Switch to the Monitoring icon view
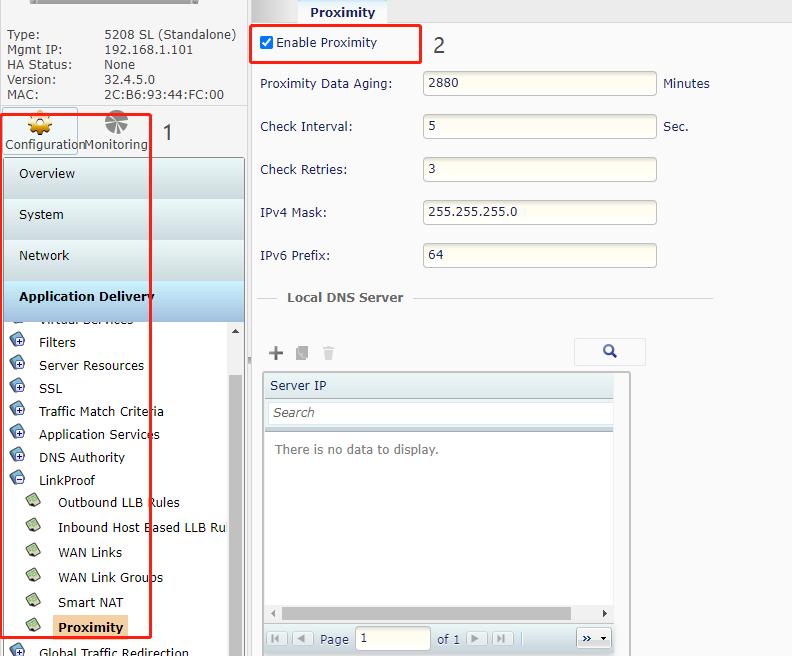Screen dimensions: 792x656 pyautogui.click(x=116, y=131)
